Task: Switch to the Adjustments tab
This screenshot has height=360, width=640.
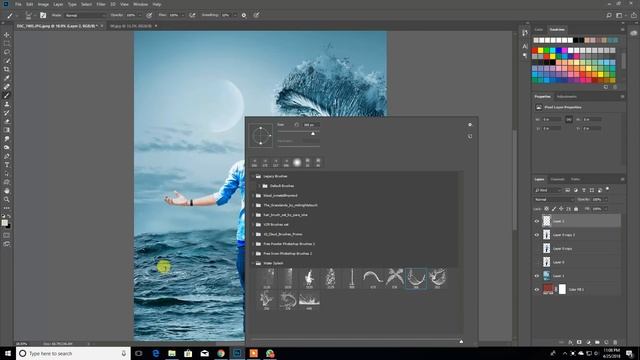Action: click(567, 97)
